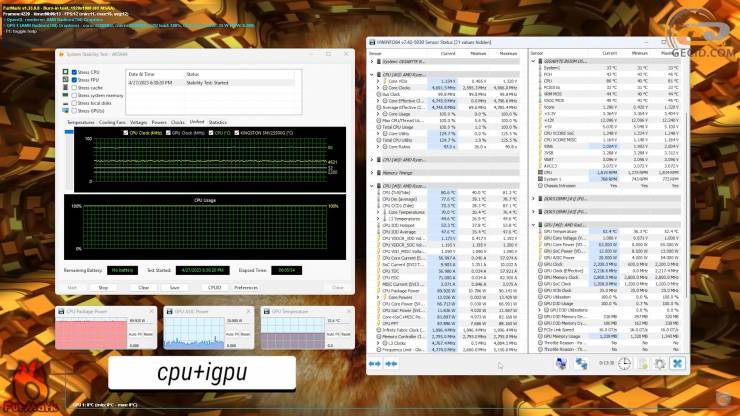Click HWiNFO right double-arrow expand icon
The width and height of the screenshot is (740, 416).
[x=391, y=364]
